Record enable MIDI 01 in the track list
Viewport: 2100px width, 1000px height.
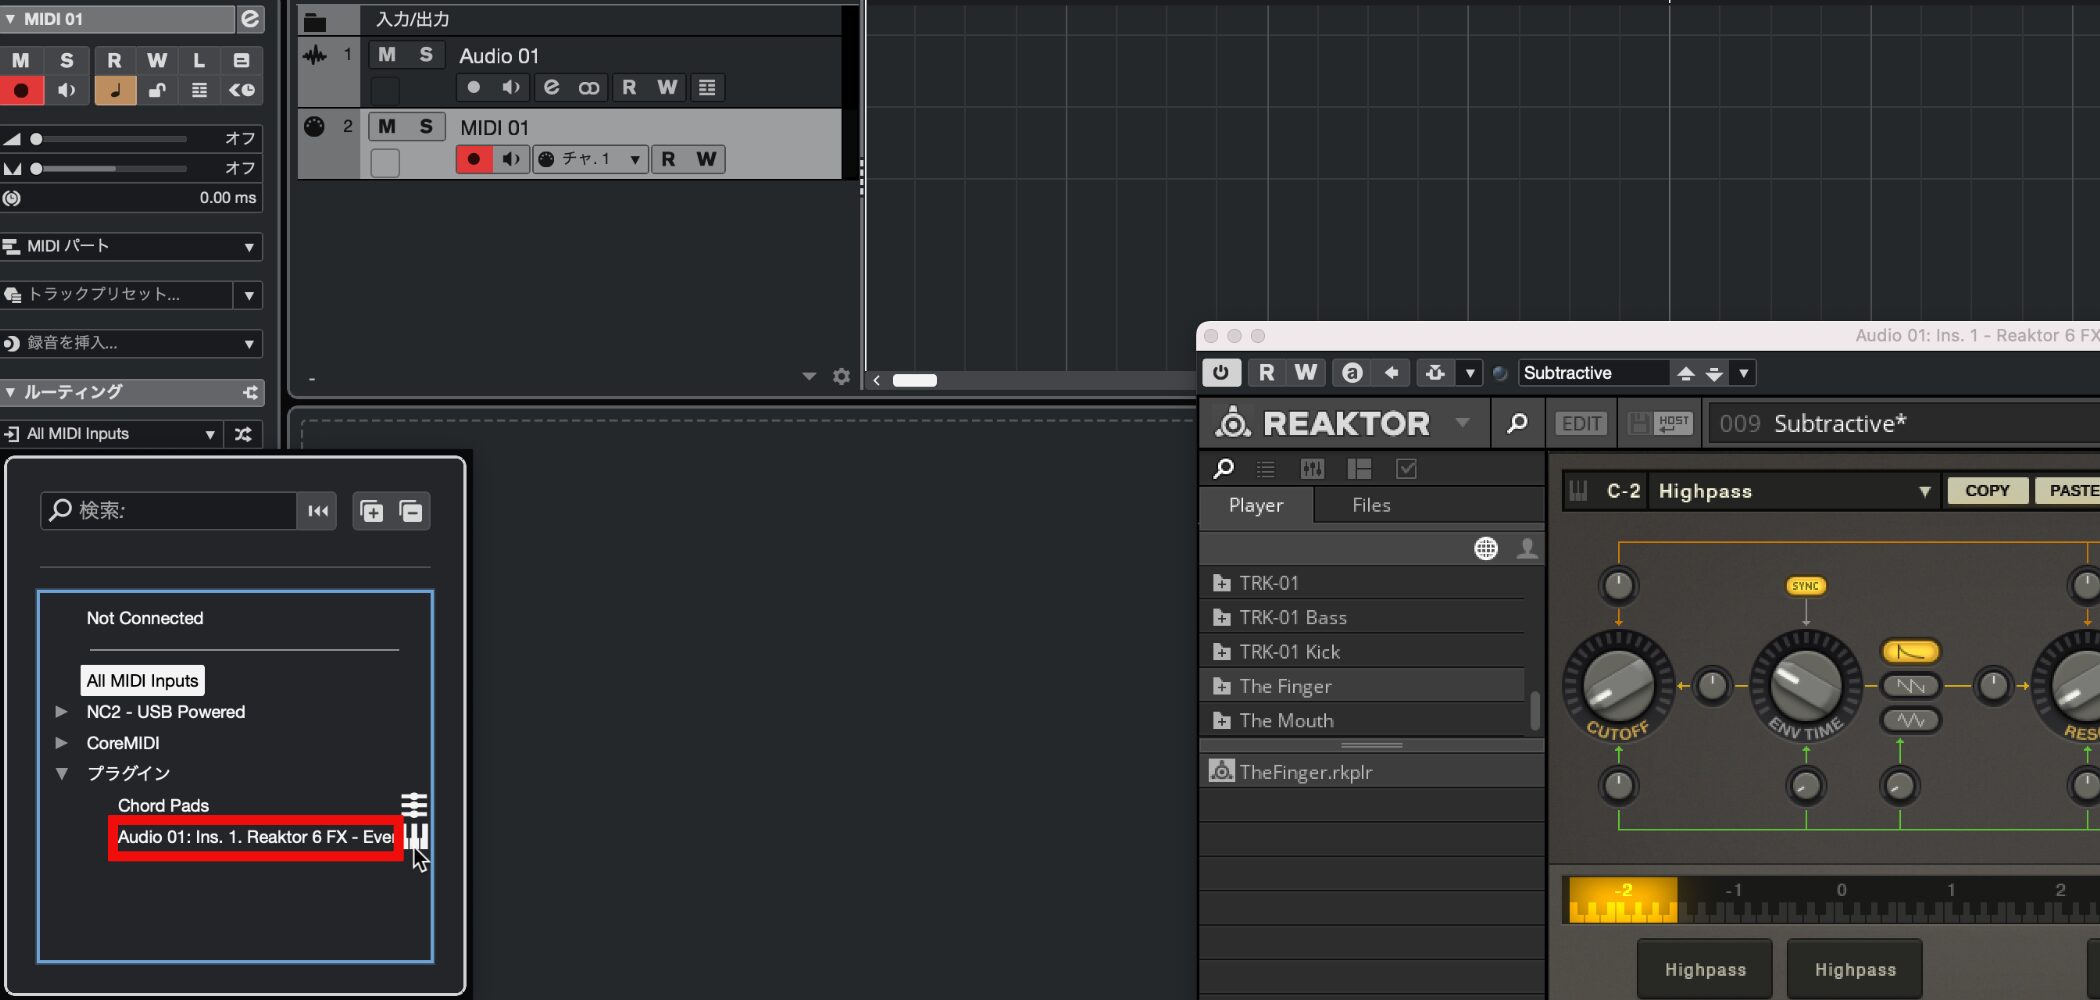tap(474, 159)
